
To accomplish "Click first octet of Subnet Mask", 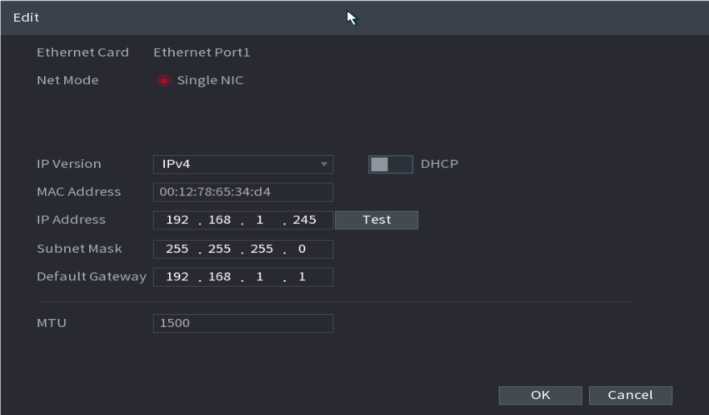I will click(176, 248).
